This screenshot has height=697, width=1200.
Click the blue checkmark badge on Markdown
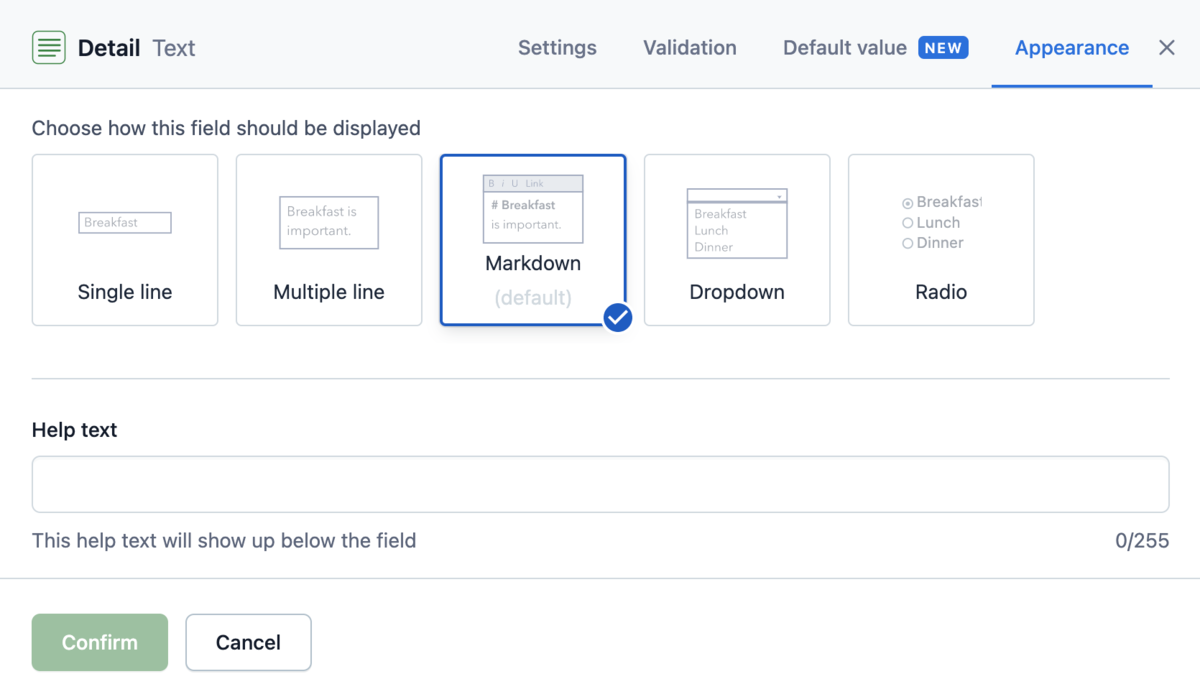(618, 318)
